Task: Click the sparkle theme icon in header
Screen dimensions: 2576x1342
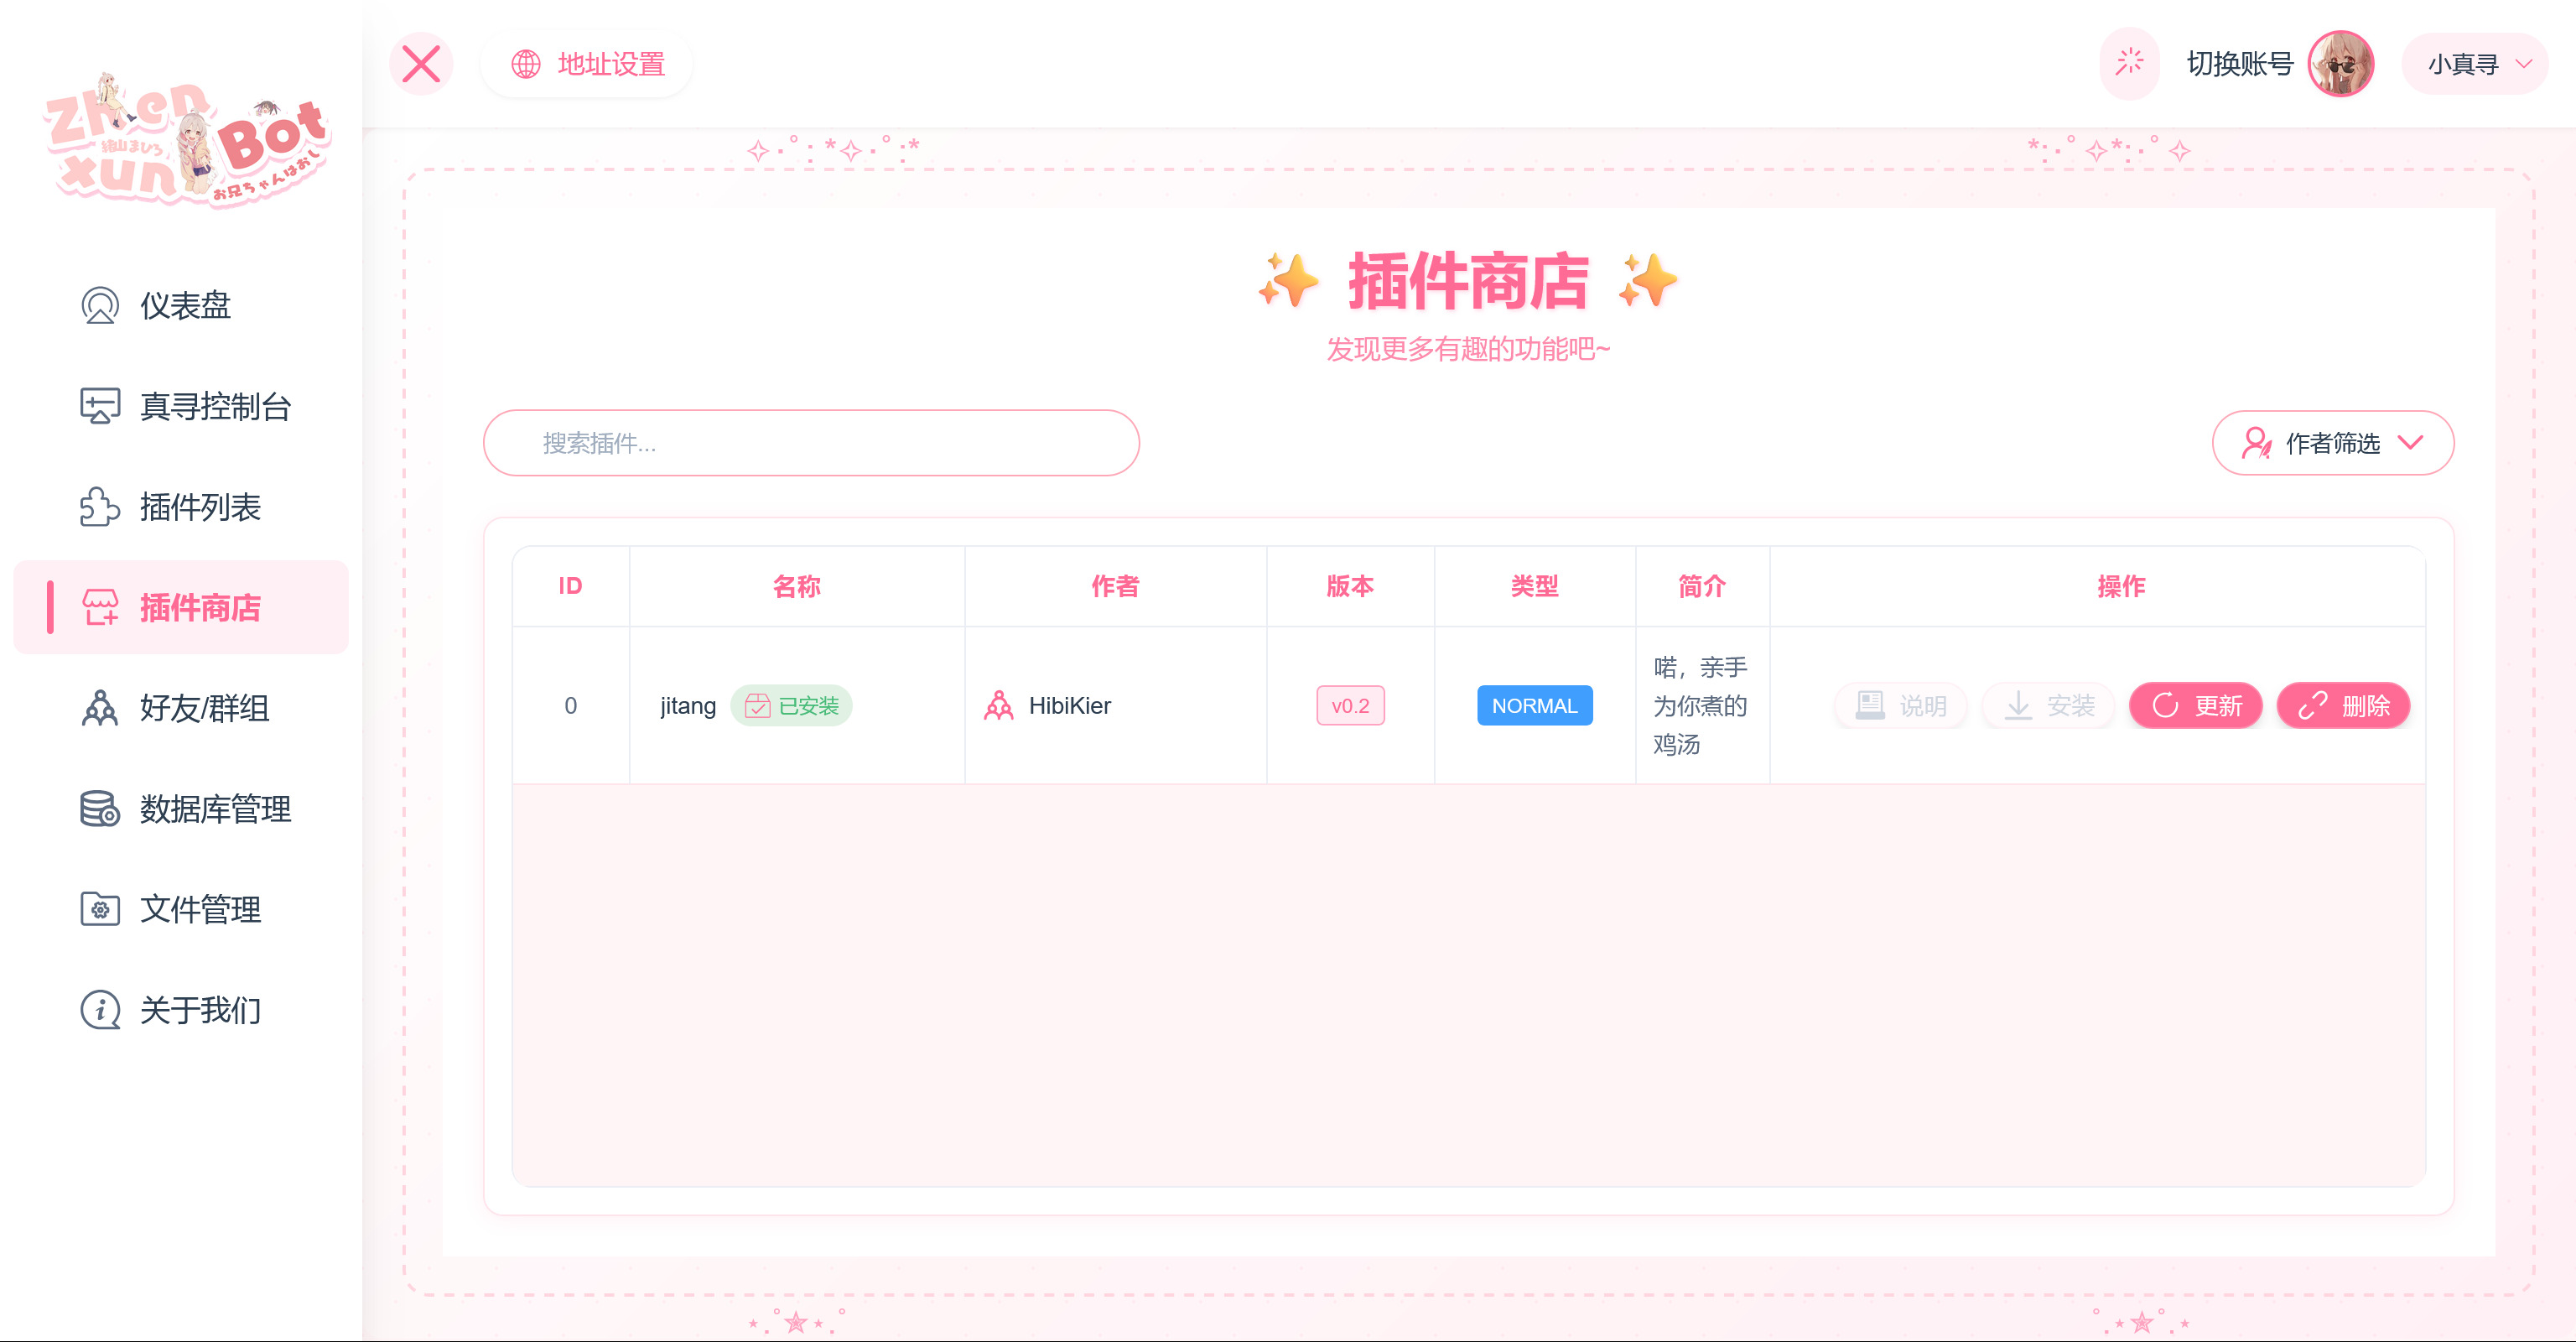Action: 2129,63
